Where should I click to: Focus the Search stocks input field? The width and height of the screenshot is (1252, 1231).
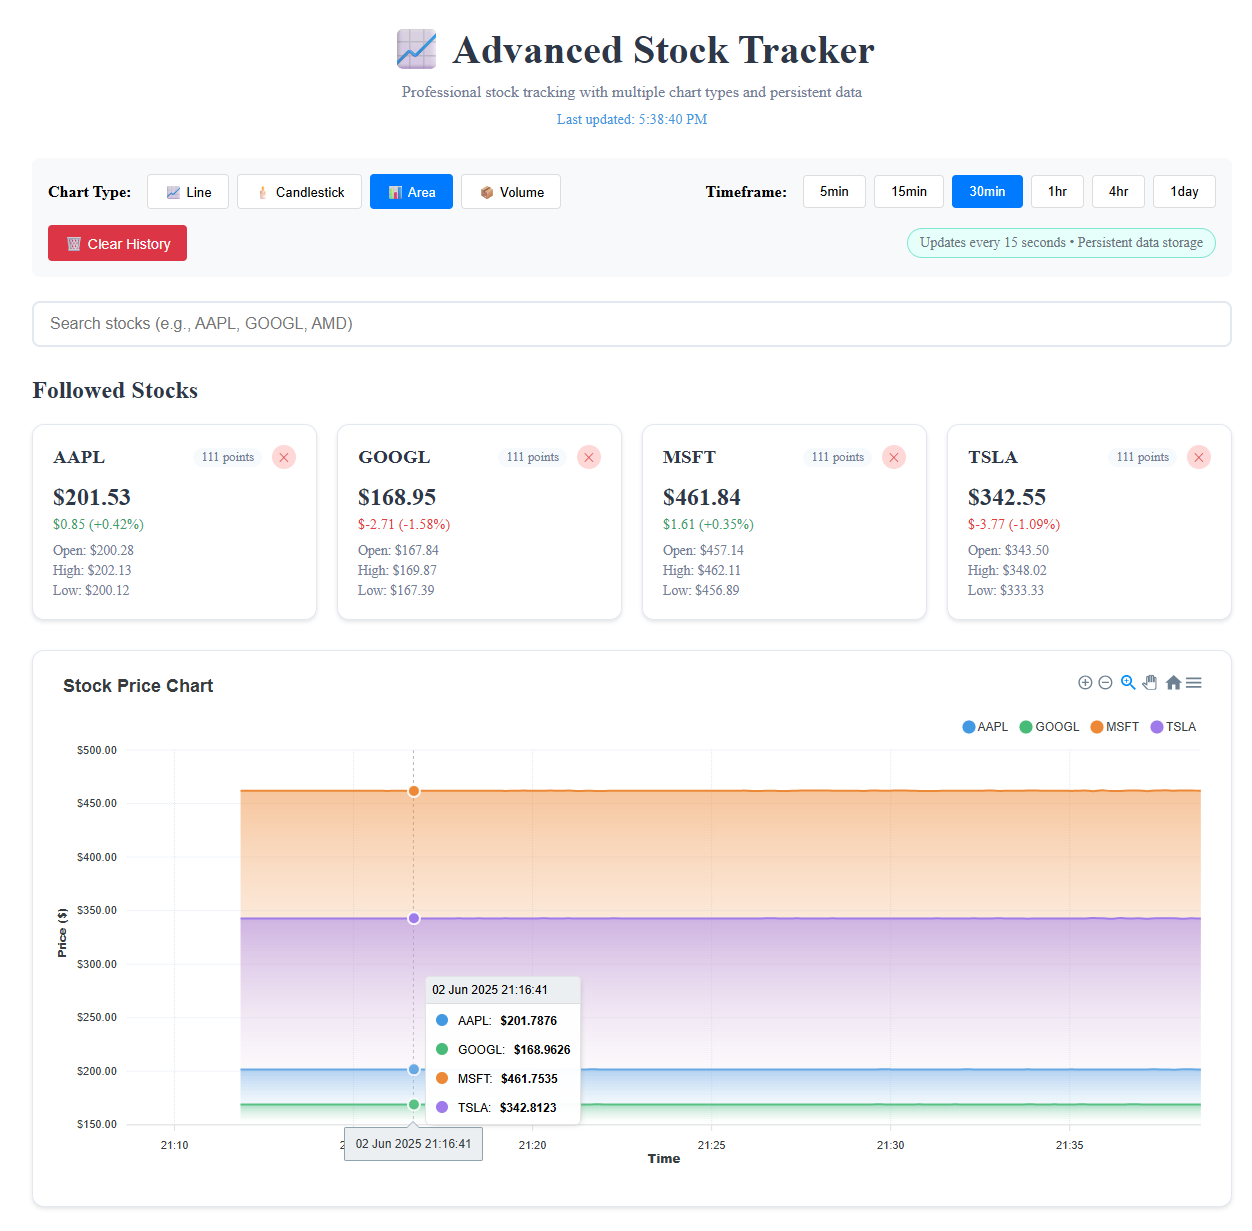pyautogui.click(x=632, y=324)
